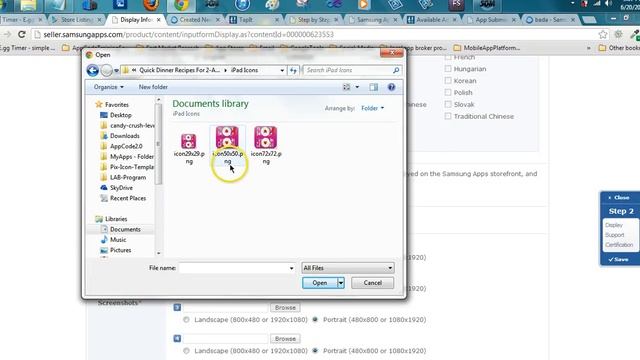Screen dimensions: 640x360
Task: Open dialog Help question mark icon
Action: pos(391,87)
